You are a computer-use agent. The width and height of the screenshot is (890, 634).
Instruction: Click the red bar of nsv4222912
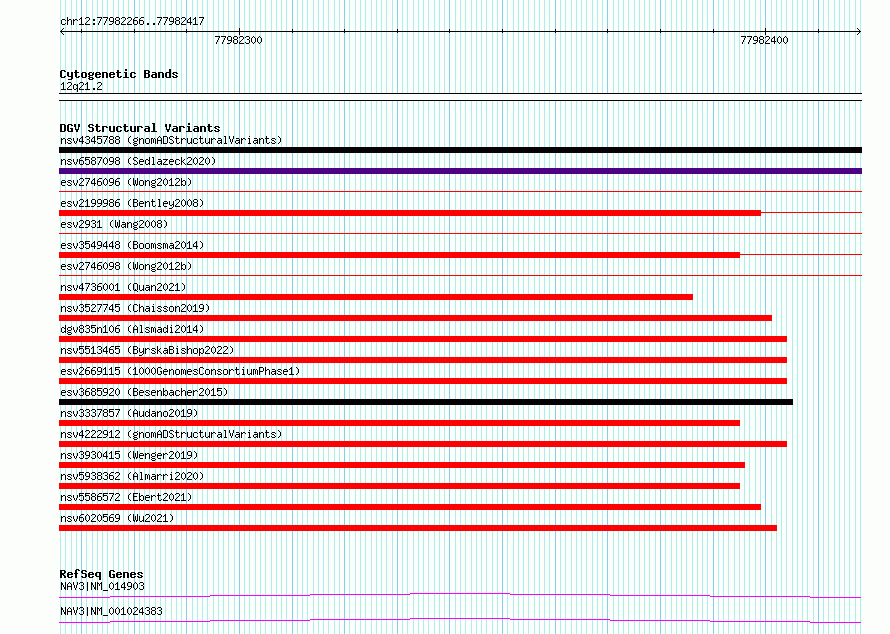point(423,444)
